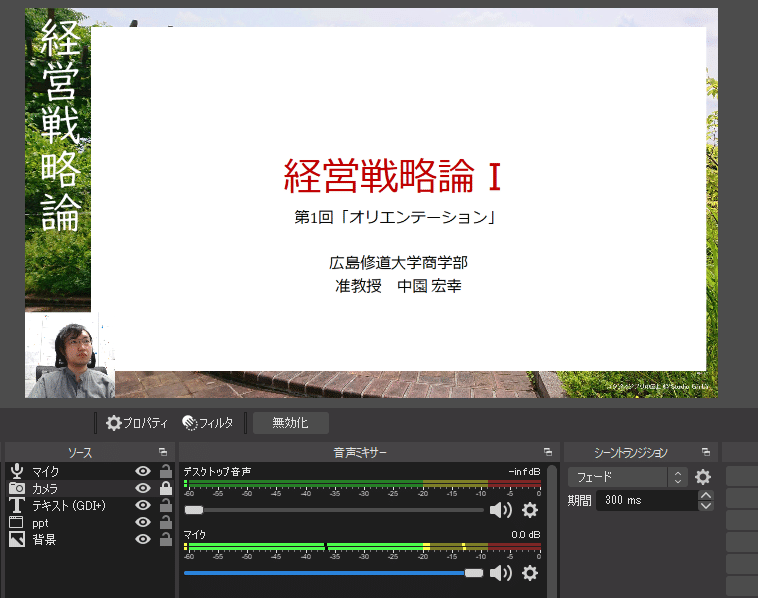Viewport: 758px width, 598px height.
Task: Select the マイク source name in ソース list
Action: click(45, 471)
